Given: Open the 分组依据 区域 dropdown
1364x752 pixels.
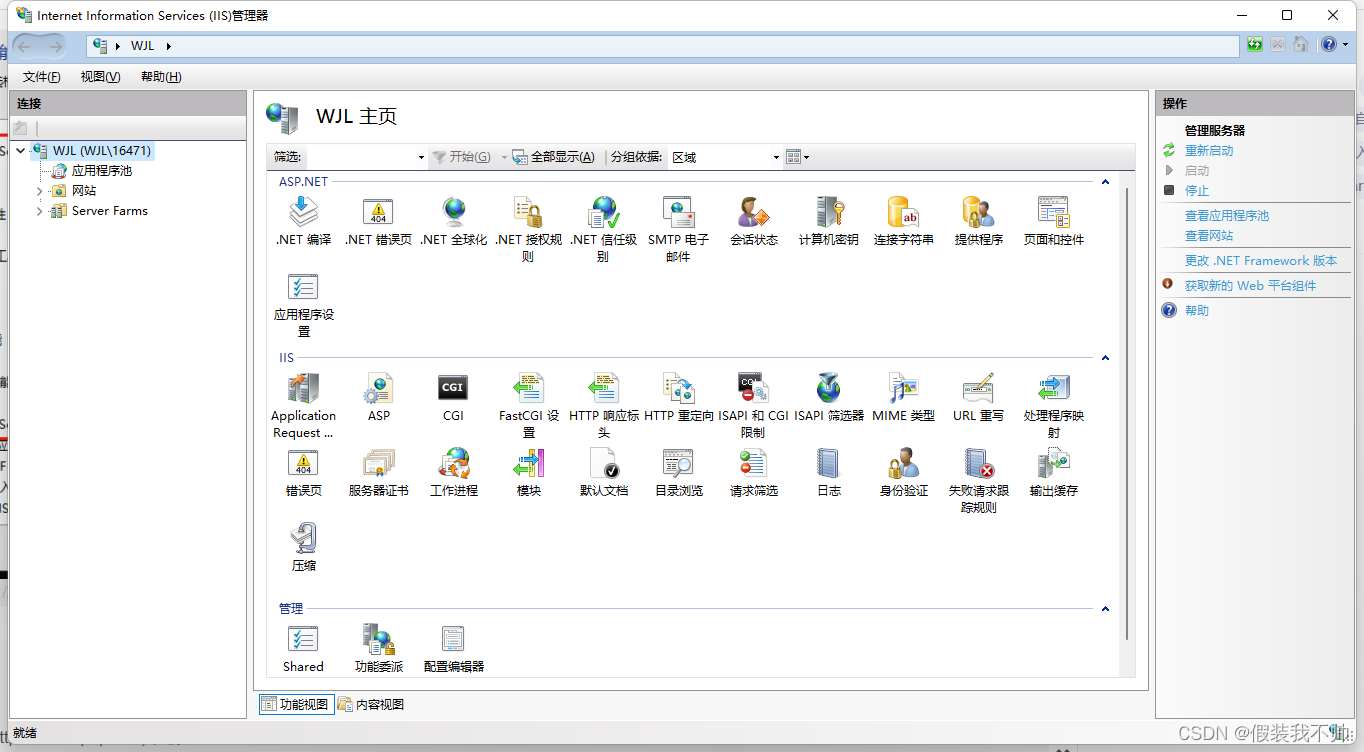Looking at the screenshot, I should [x=776, y=156].
